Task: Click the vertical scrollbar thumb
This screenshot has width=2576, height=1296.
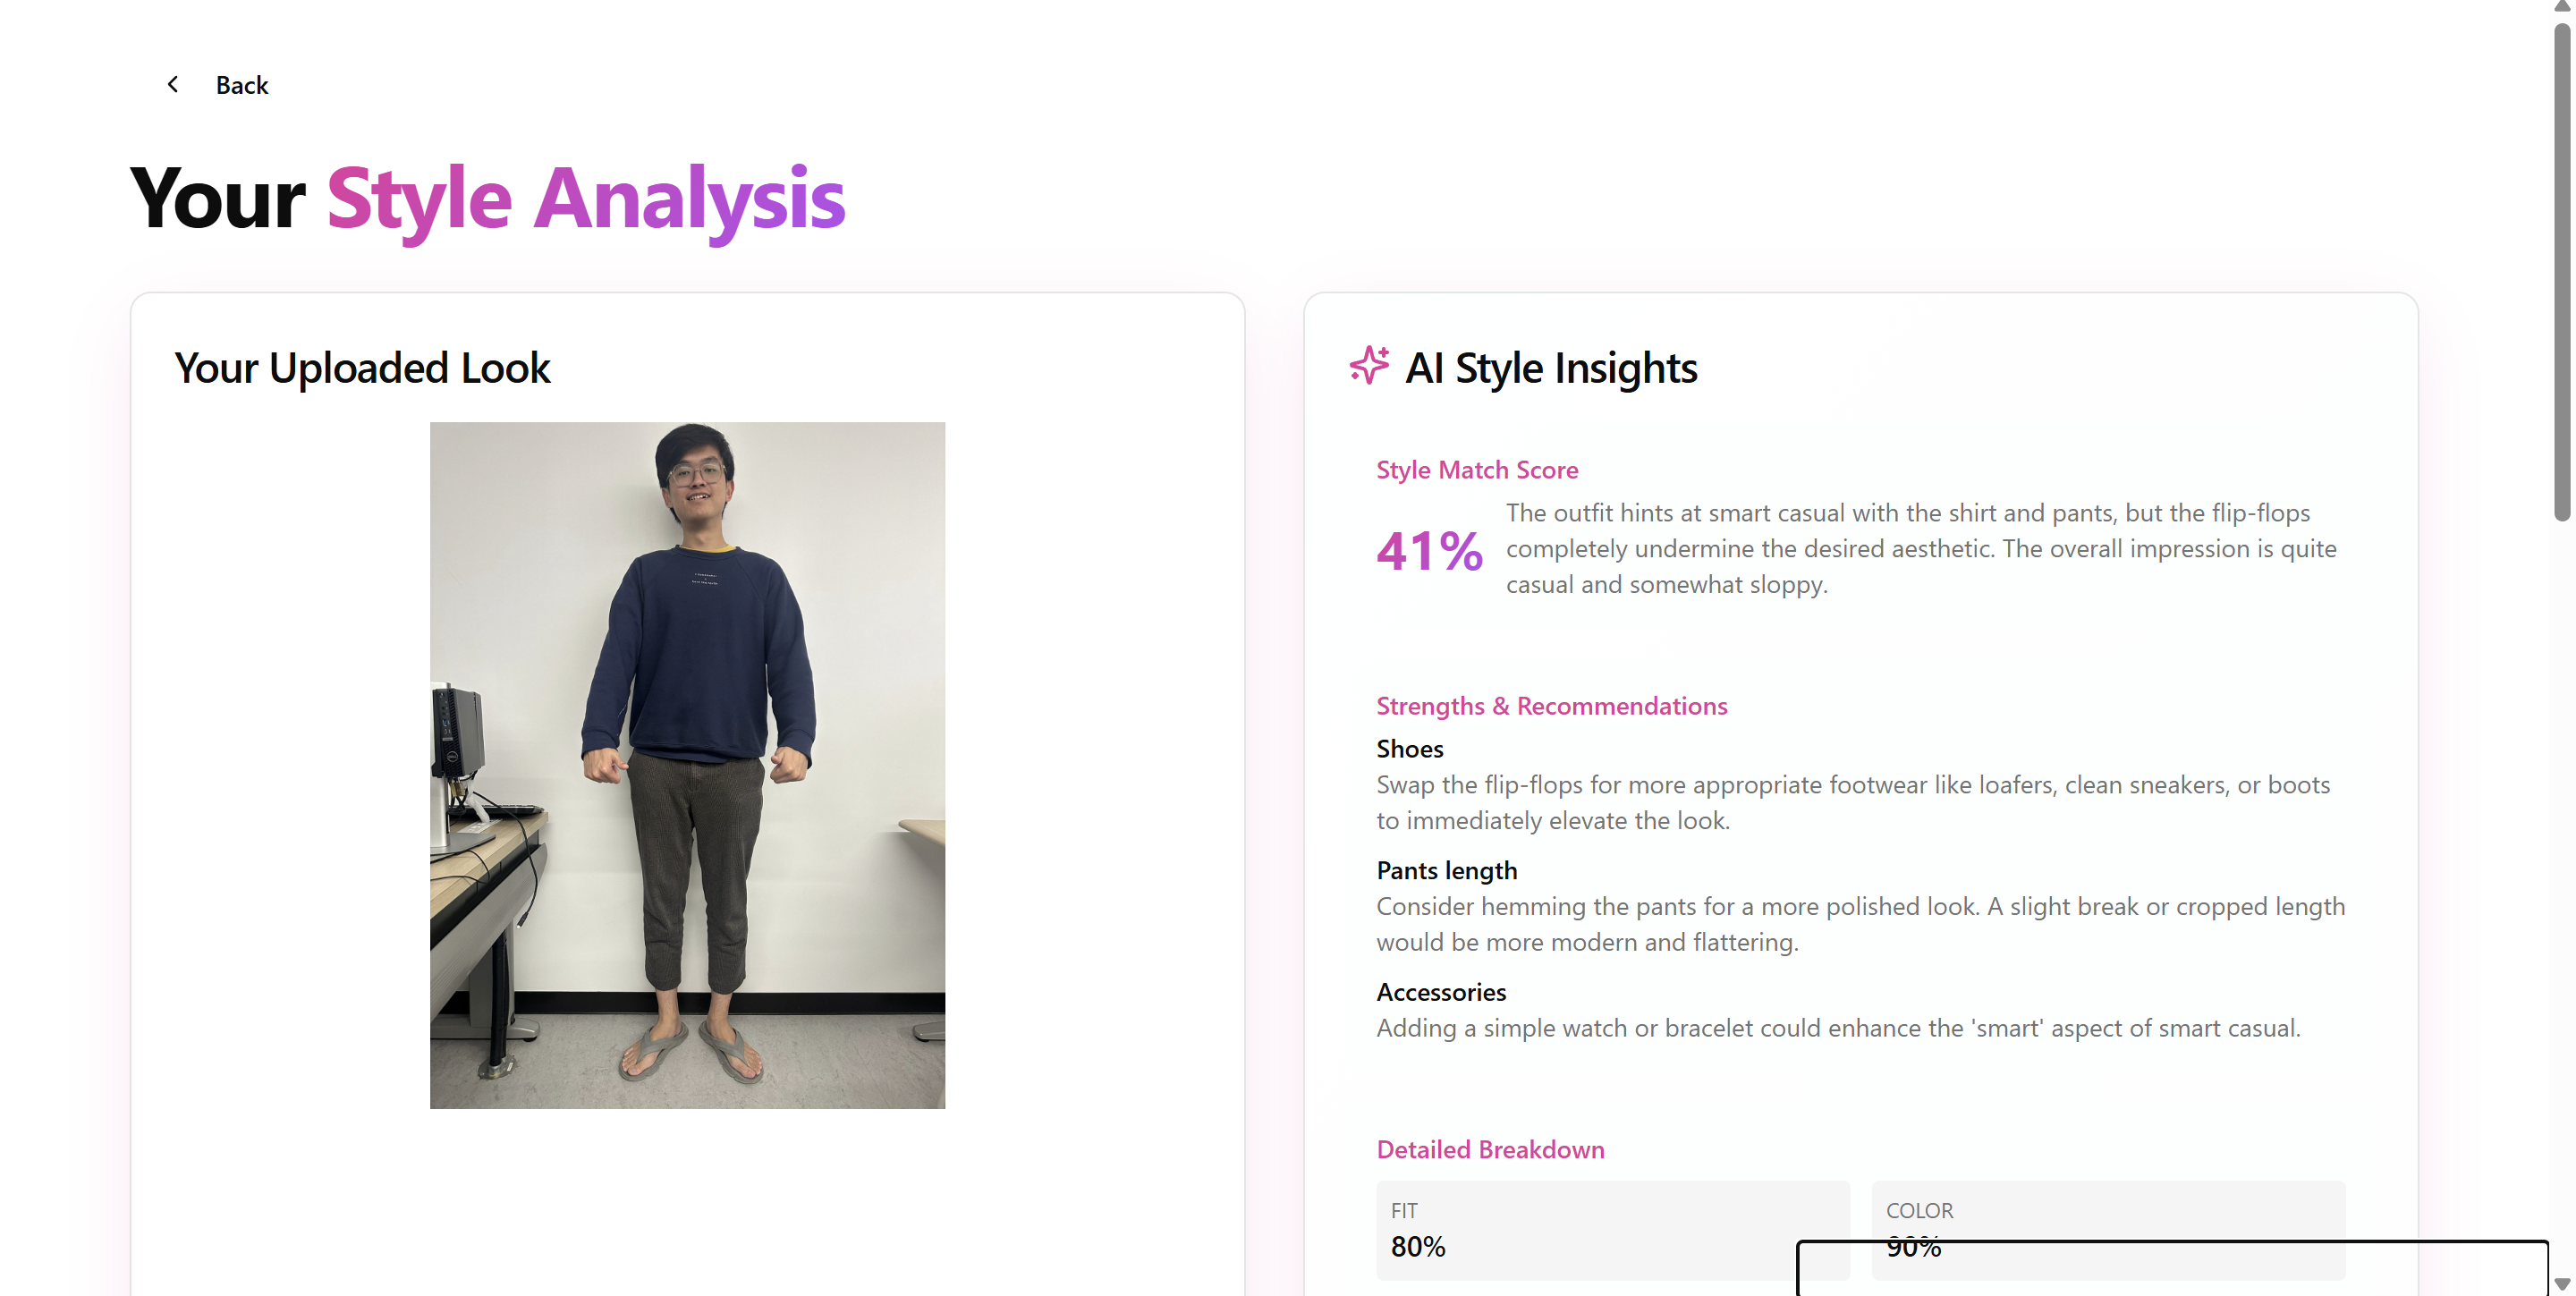Action: (2561, 272)
